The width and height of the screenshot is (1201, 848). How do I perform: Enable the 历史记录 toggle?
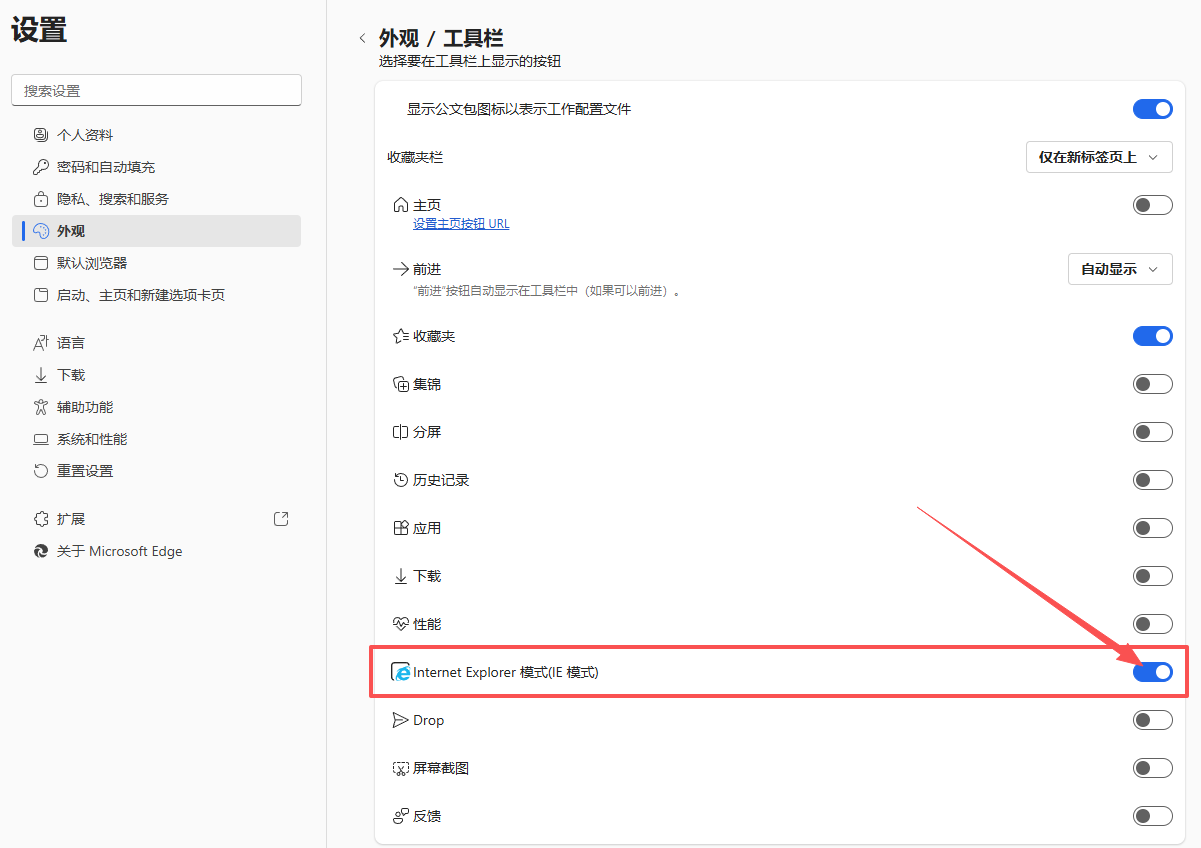[1152, 480]
